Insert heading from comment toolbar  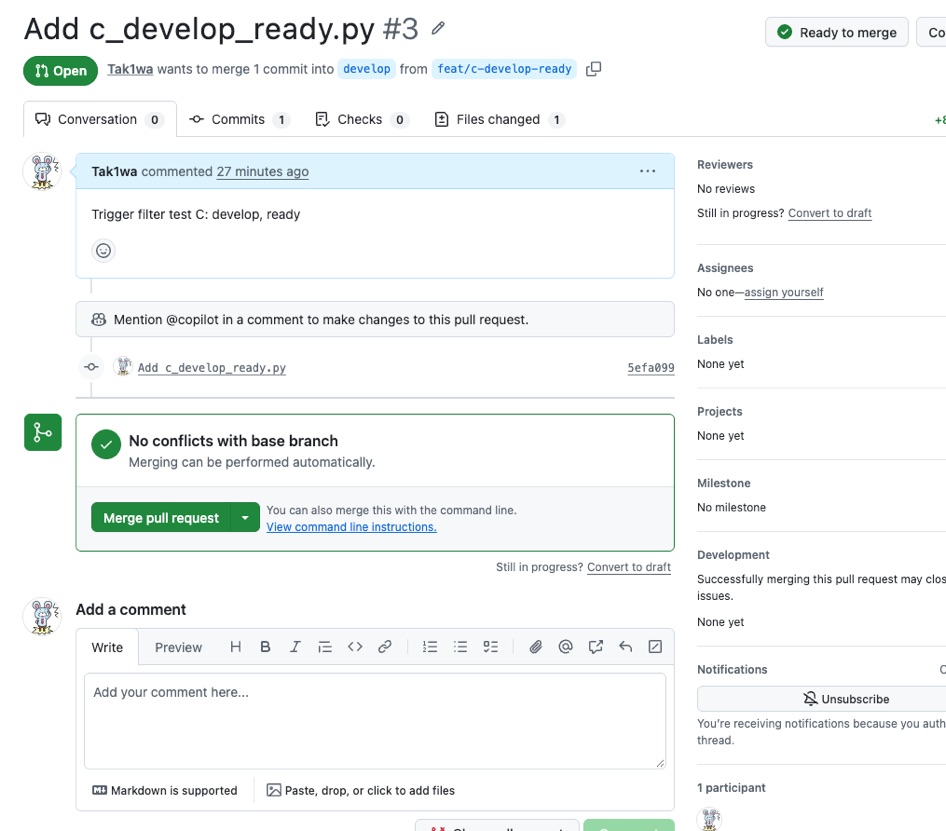(235, 647)
